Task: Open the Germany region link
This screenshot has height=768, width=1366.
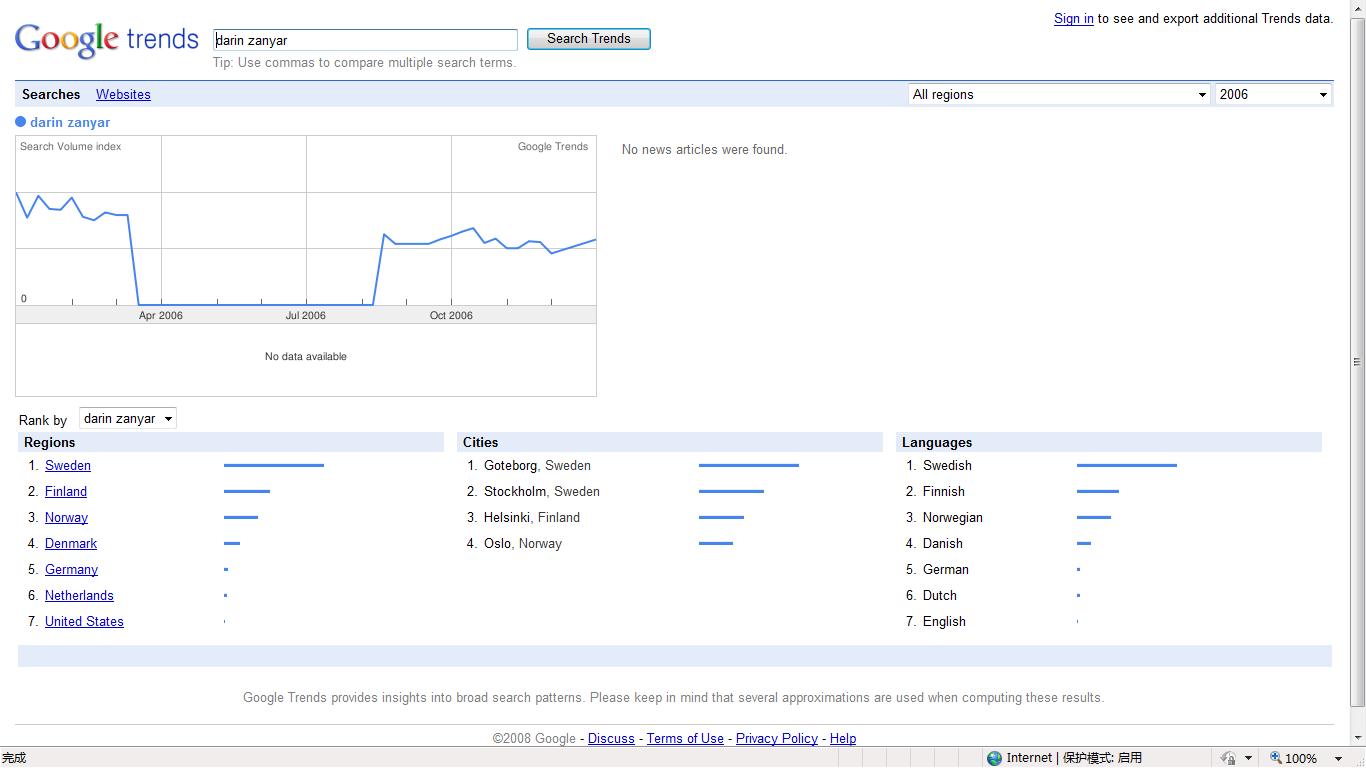Action: (71, 569)
